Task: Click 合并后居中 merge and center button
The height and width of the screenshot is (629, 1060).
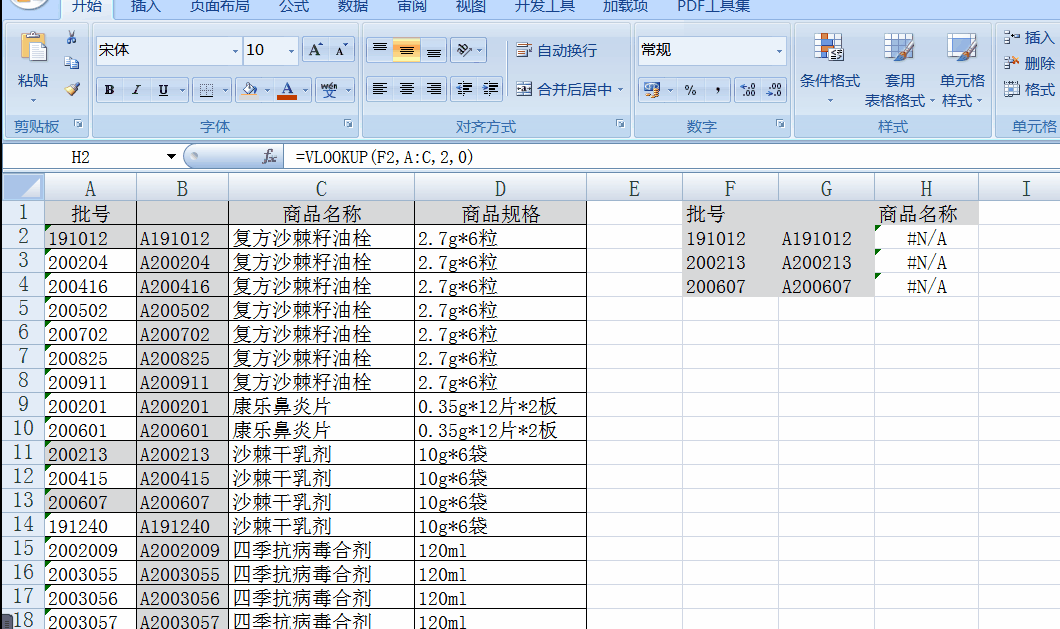Action: pos(564,89)
